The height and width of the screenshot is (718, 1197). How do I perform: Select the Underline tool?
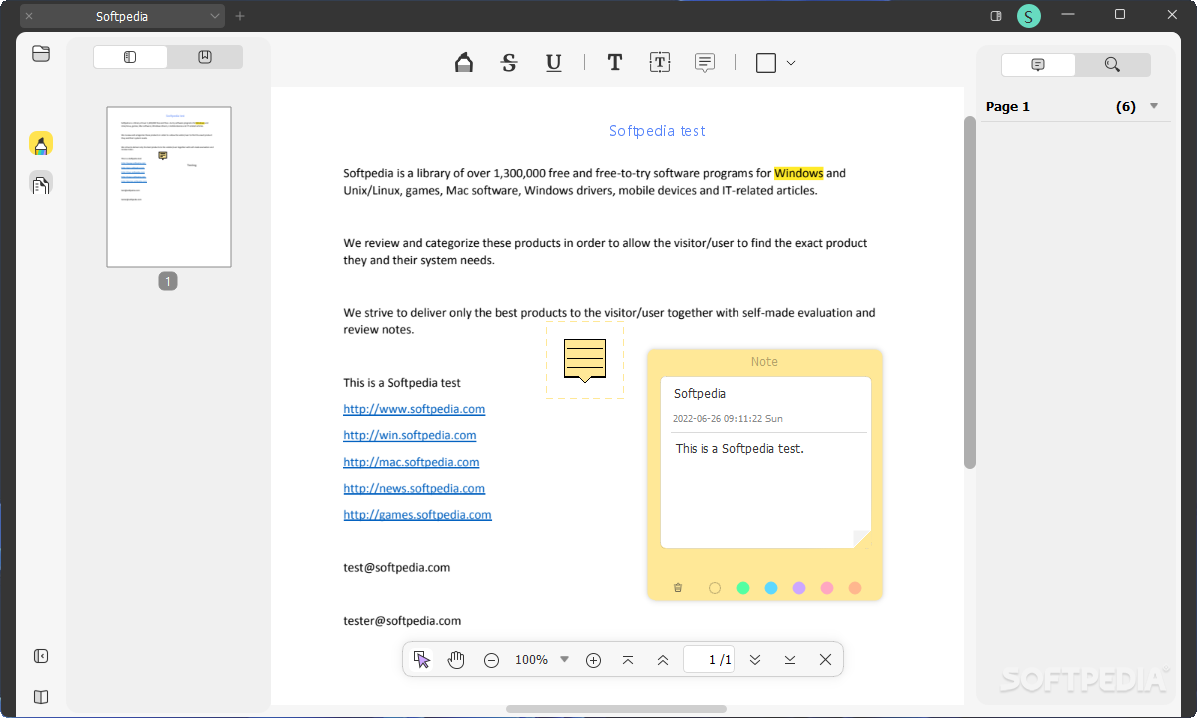(x=554, y=63)
